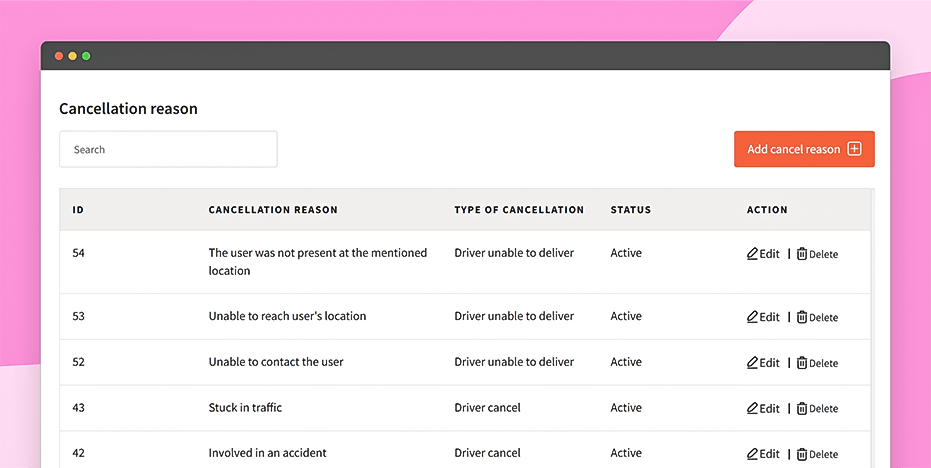Click 'Driver cancel' in the Stuck in traffic row

click(487, 407)
